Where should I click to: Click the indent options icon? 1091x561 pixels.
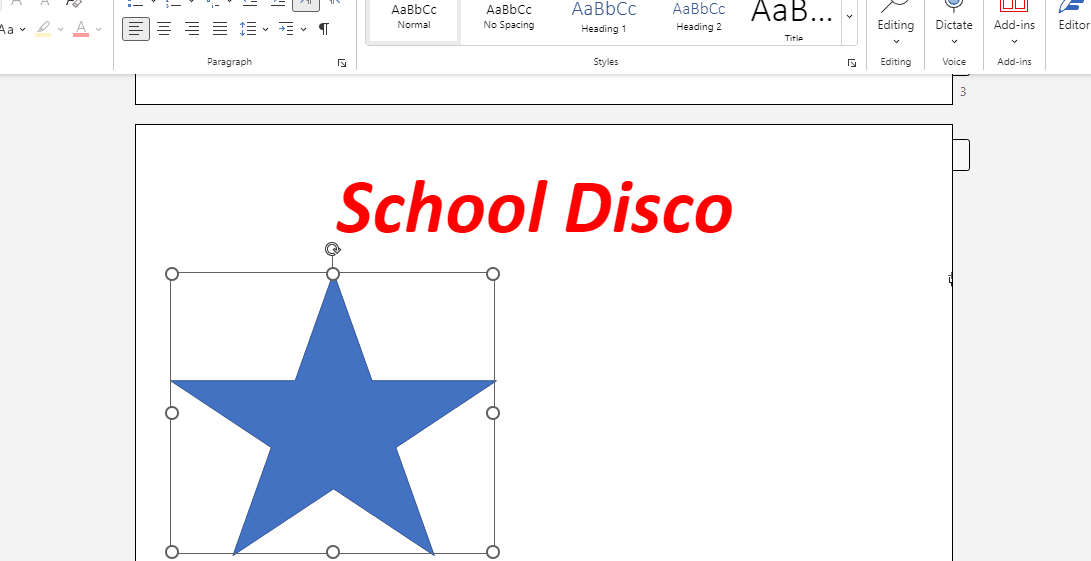tap(286, 29)
